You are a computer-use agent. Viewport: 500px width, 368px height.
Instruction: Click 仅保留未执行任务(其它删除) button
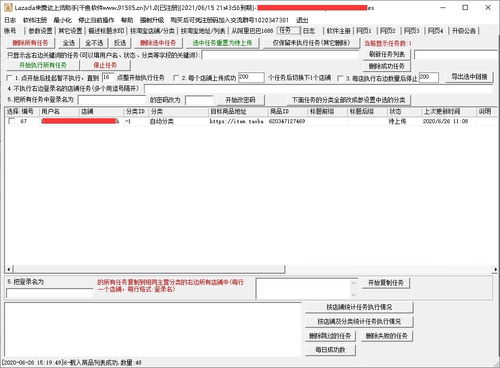(x=311, y=43)
